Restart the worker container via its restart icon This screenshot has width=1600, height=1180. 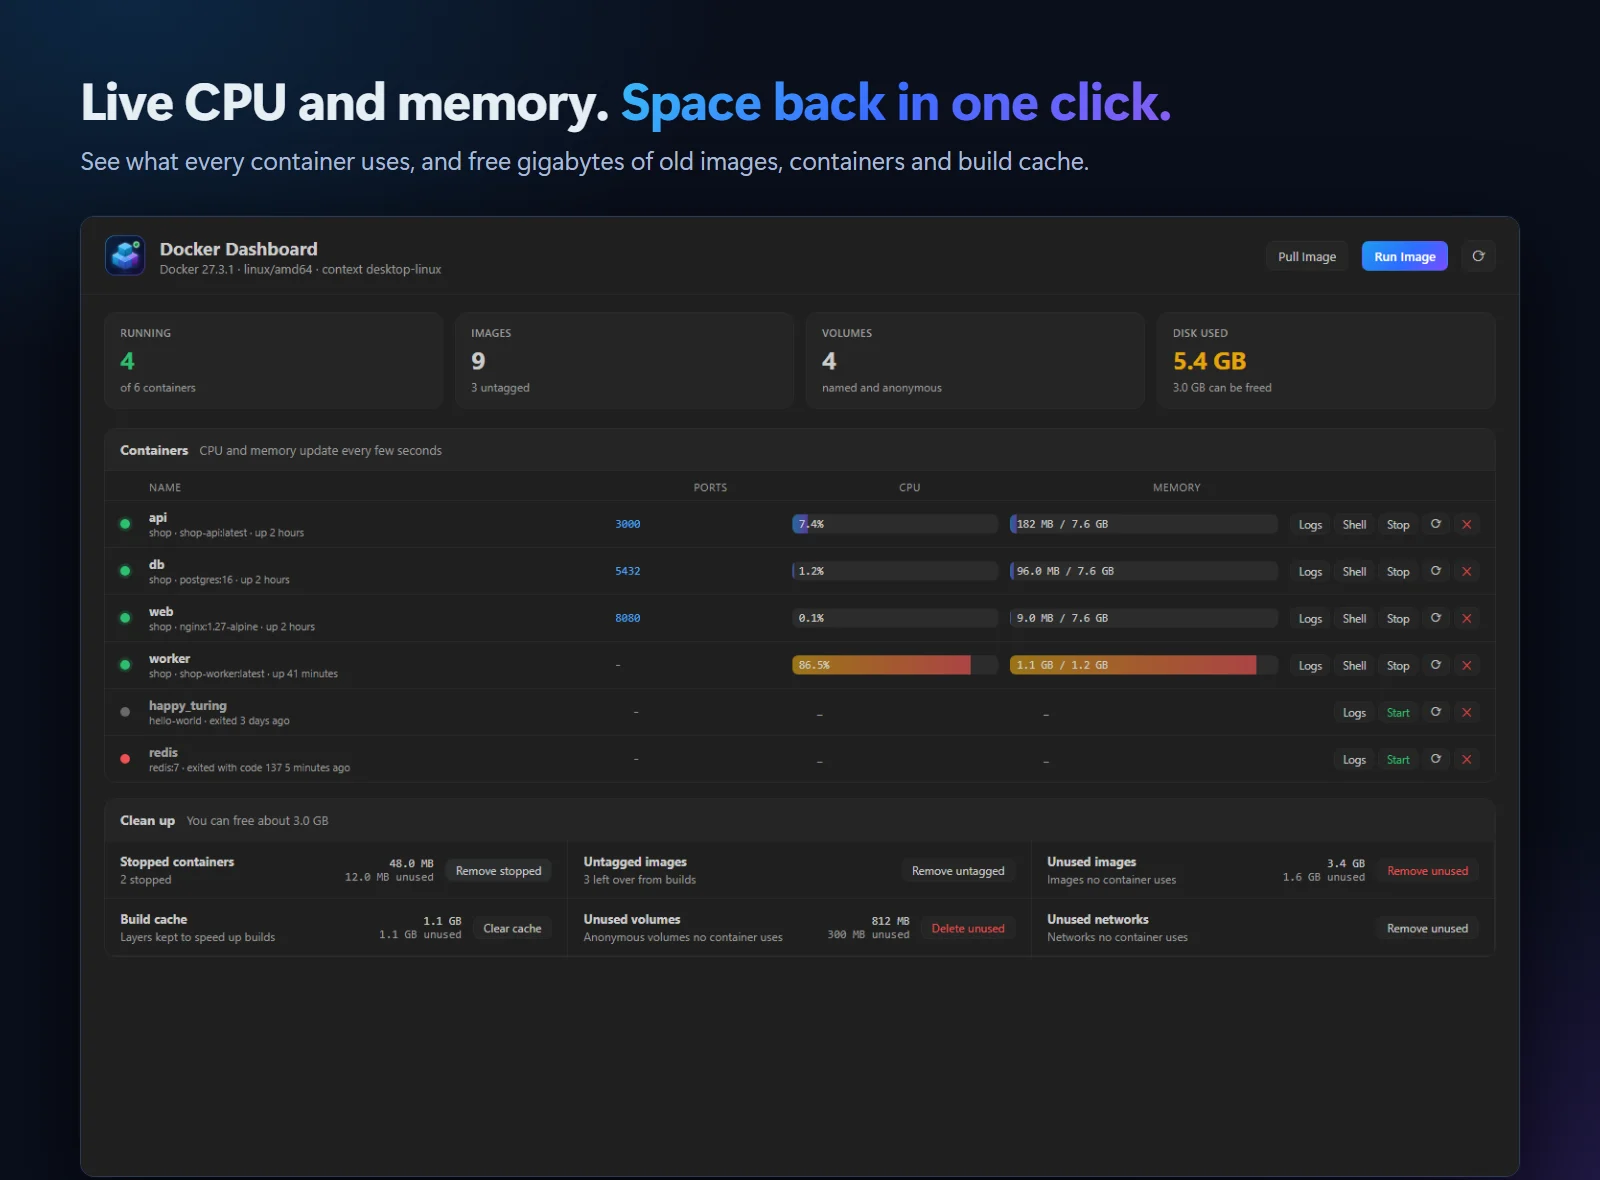coord(1435,665)
